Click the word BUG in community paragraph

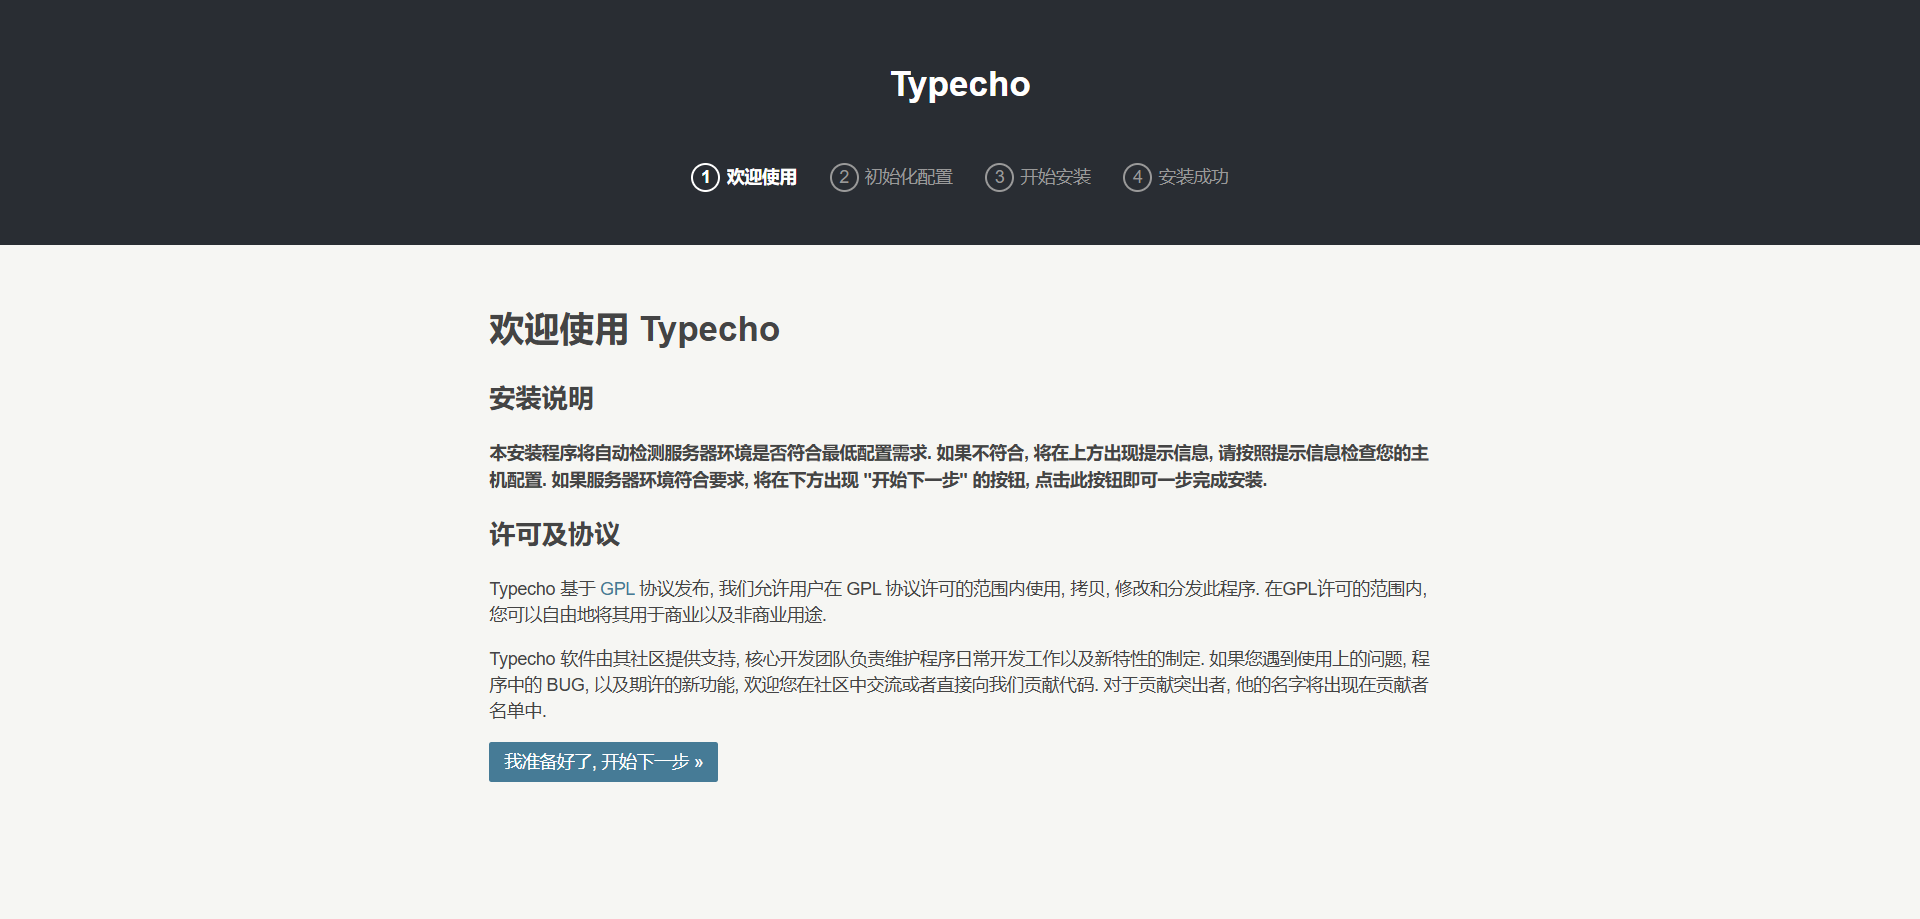click(x=565, y=685)
